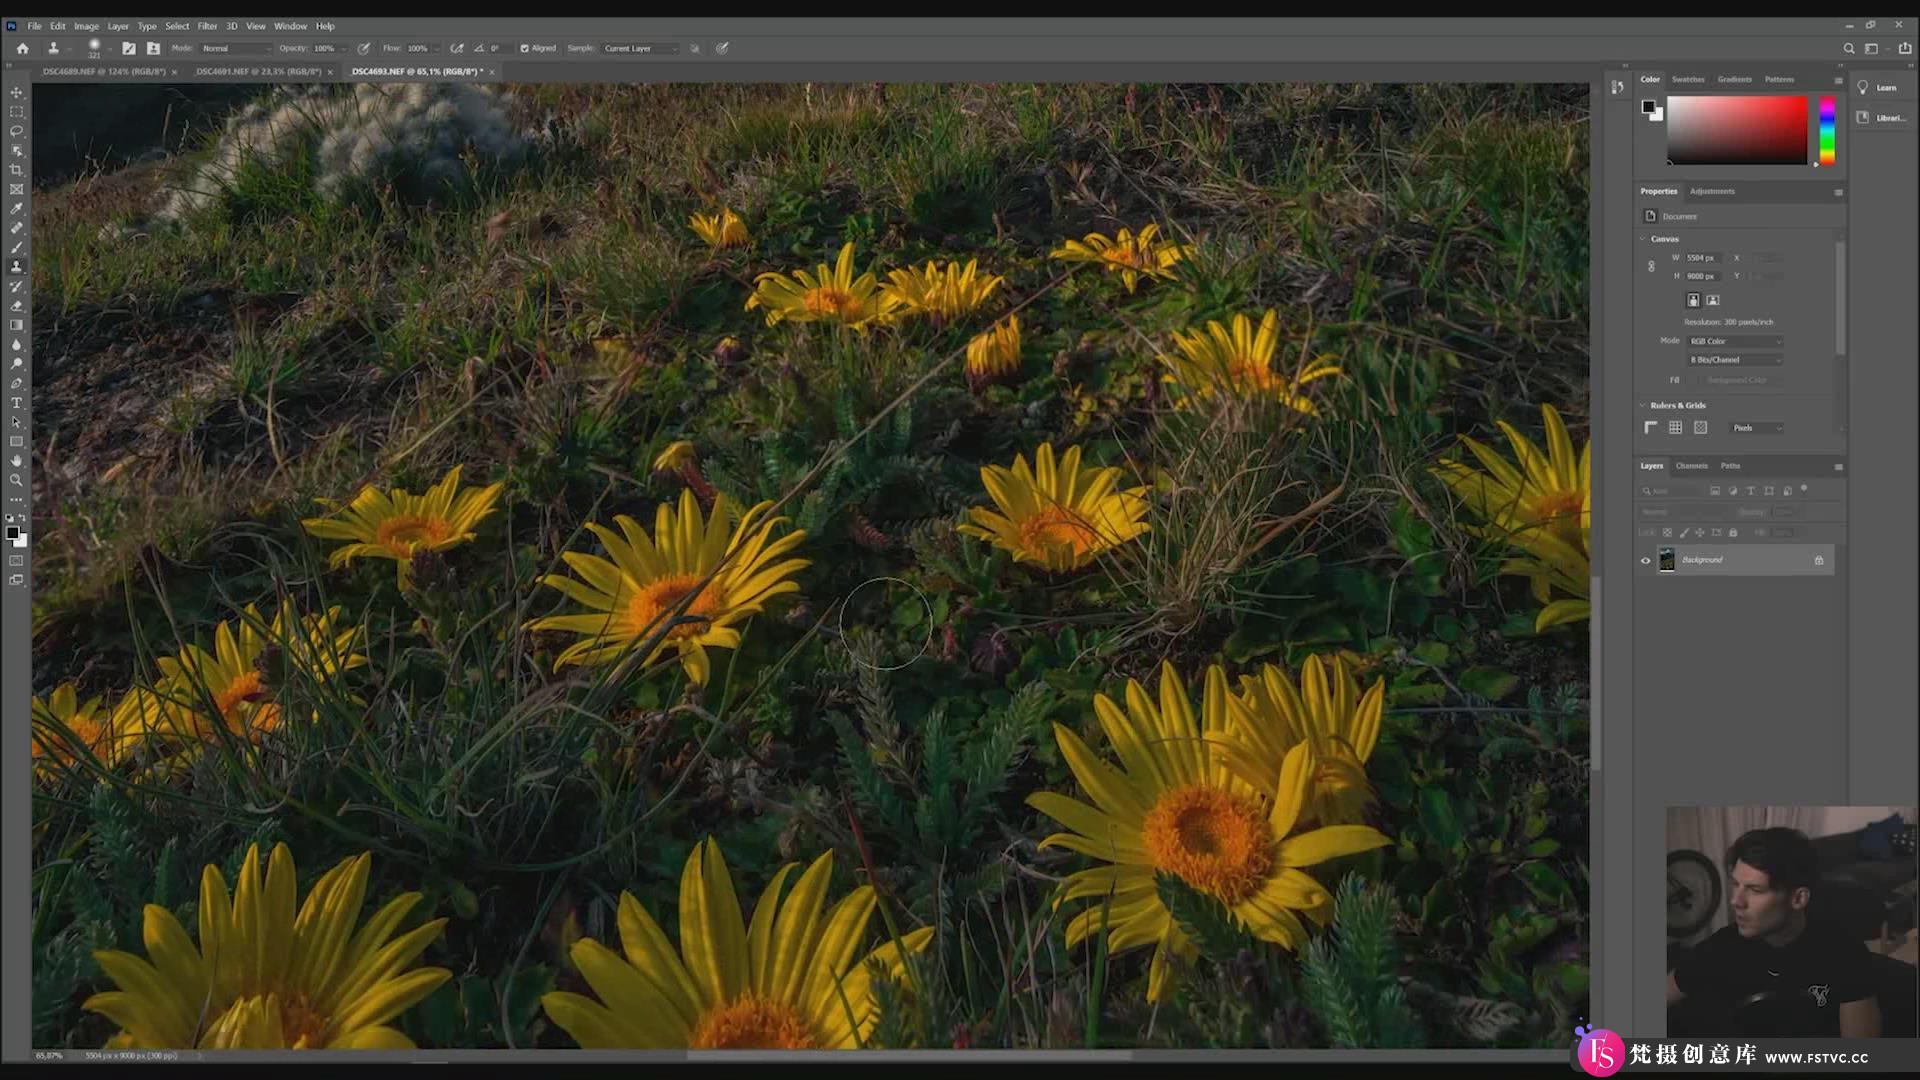Toggle pressure for opacity icon
The image size is (1920, 1080).
(x=364, y=48)
